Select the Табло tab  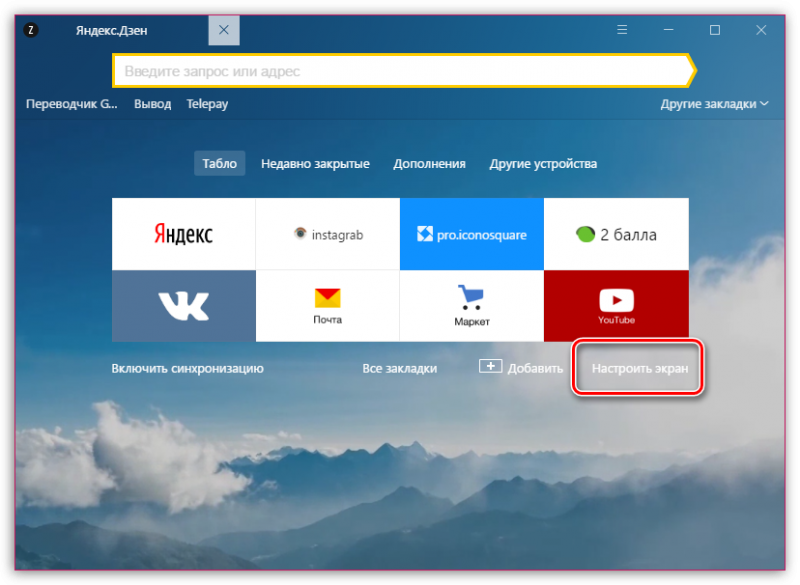[x=219, y=164]
